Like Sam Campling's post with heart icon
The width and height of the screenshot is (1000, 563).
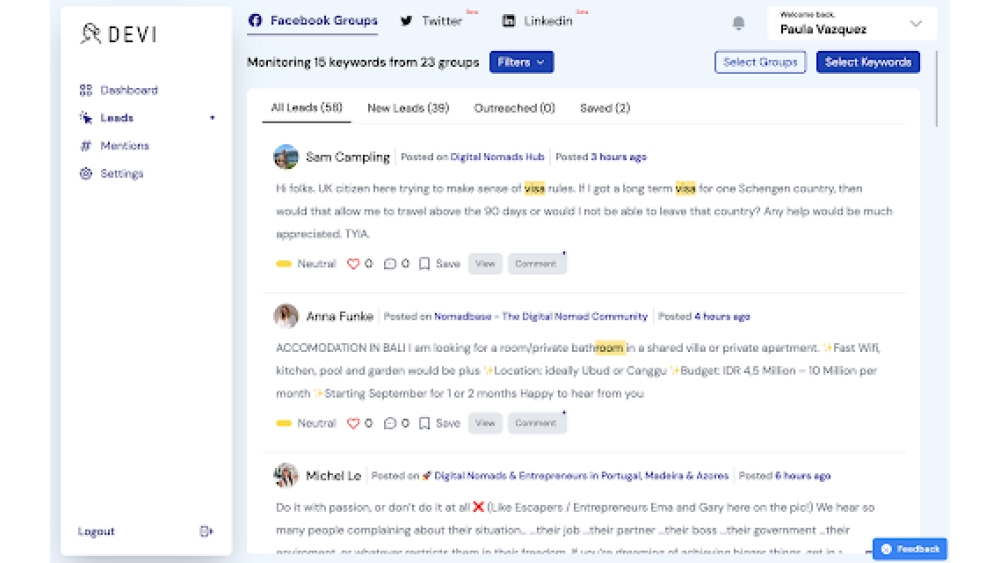pos(353,263)
